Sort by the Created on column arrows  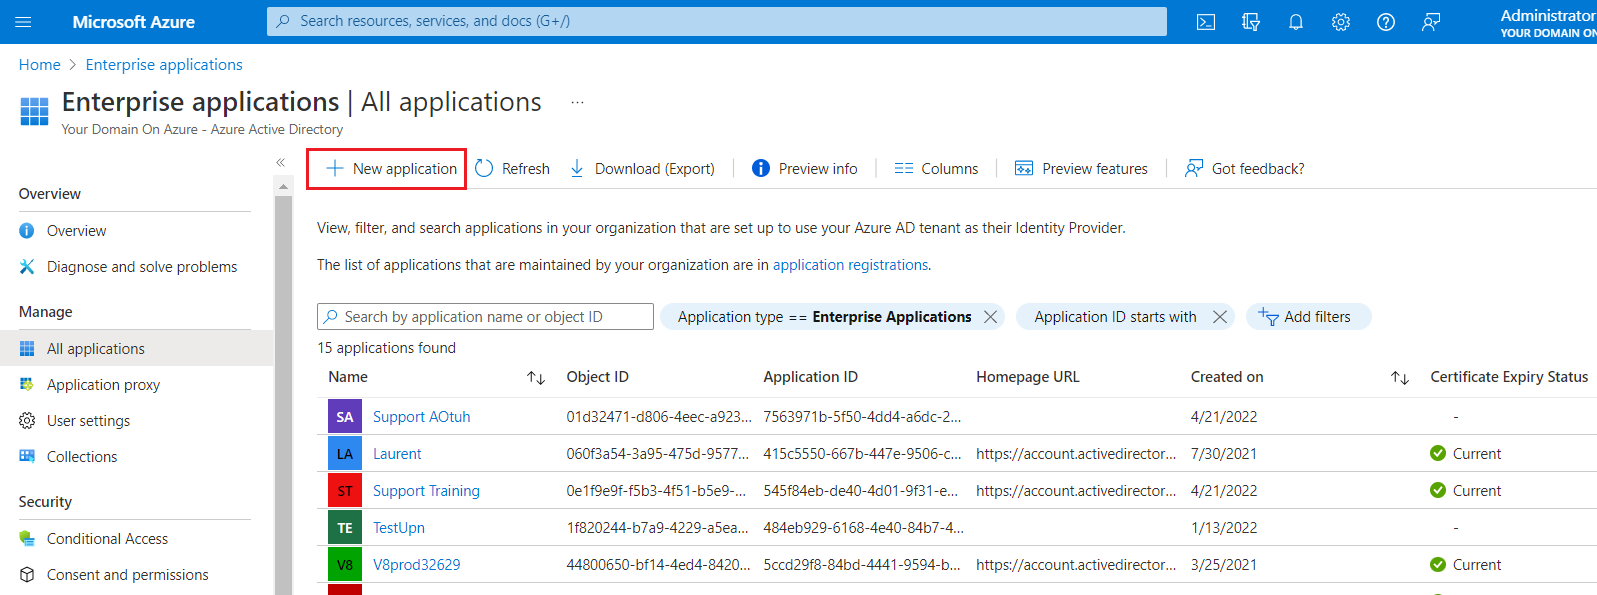point(1399,378)
